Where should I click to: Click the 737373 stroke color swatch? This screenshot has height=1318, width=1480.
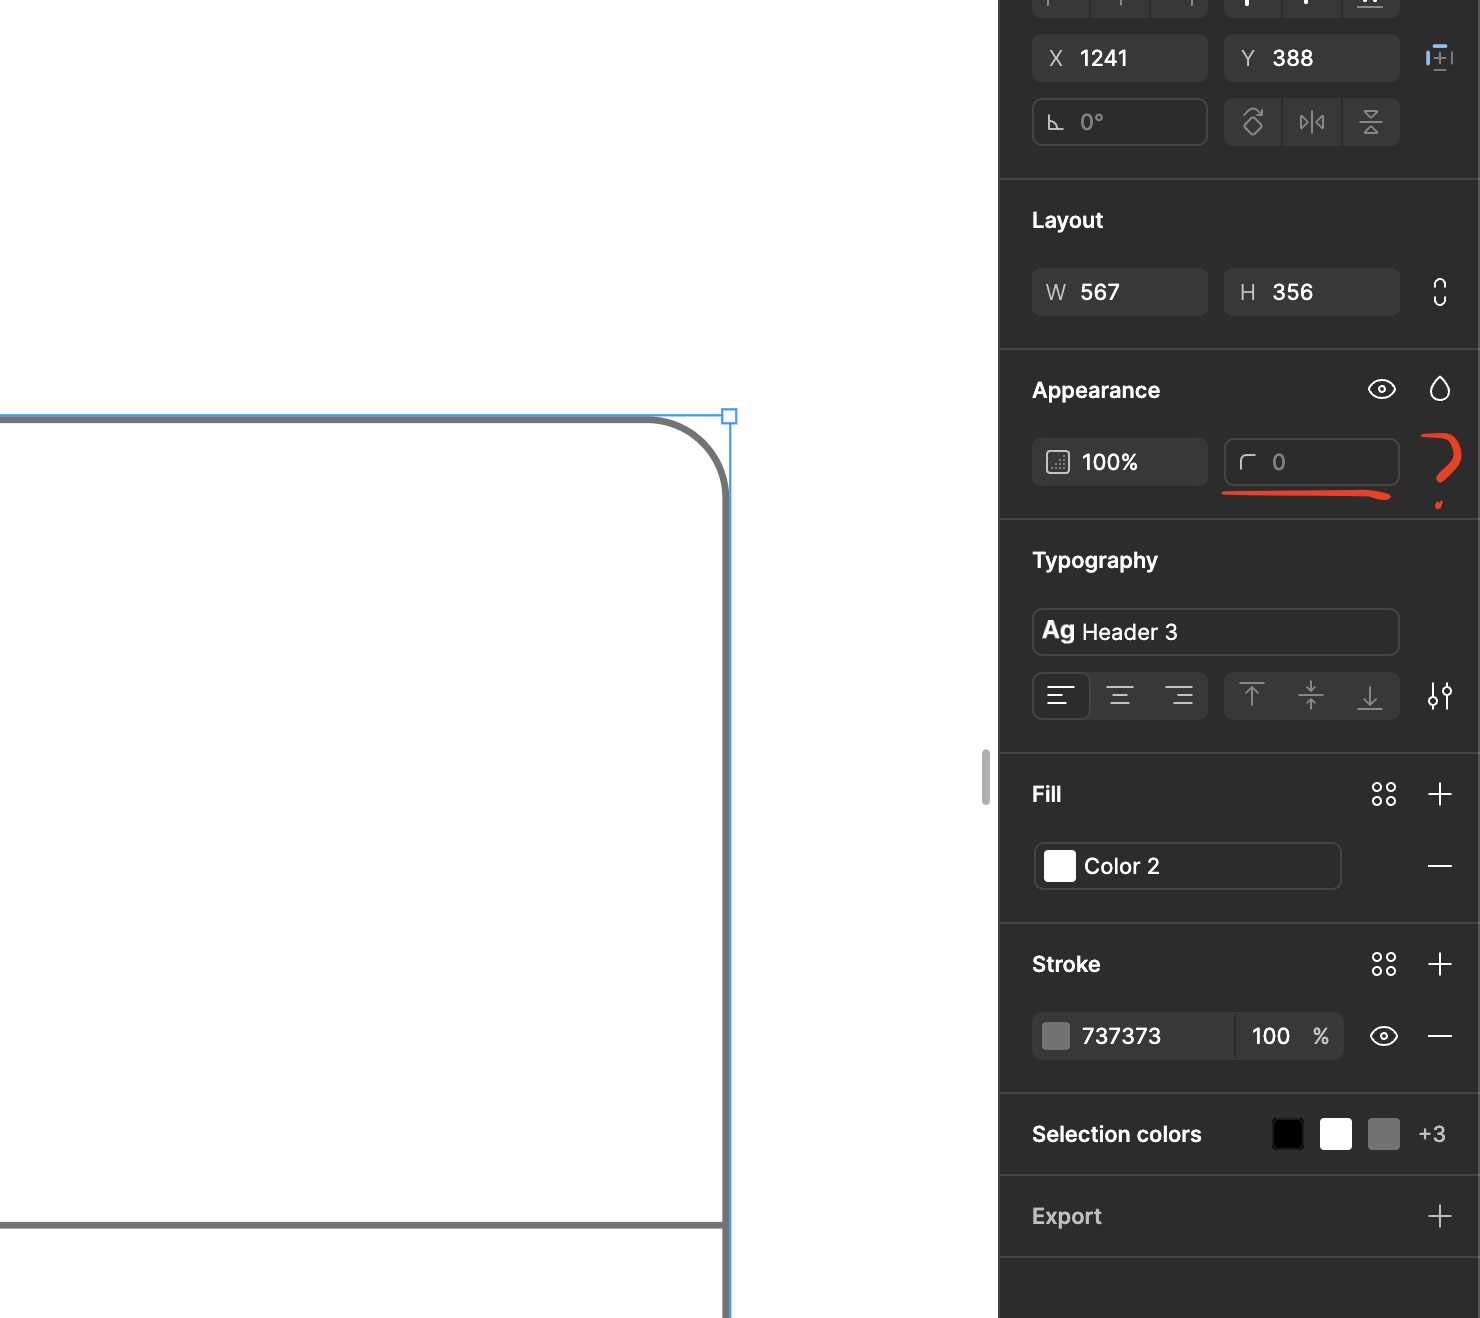coord(1056,1036)
